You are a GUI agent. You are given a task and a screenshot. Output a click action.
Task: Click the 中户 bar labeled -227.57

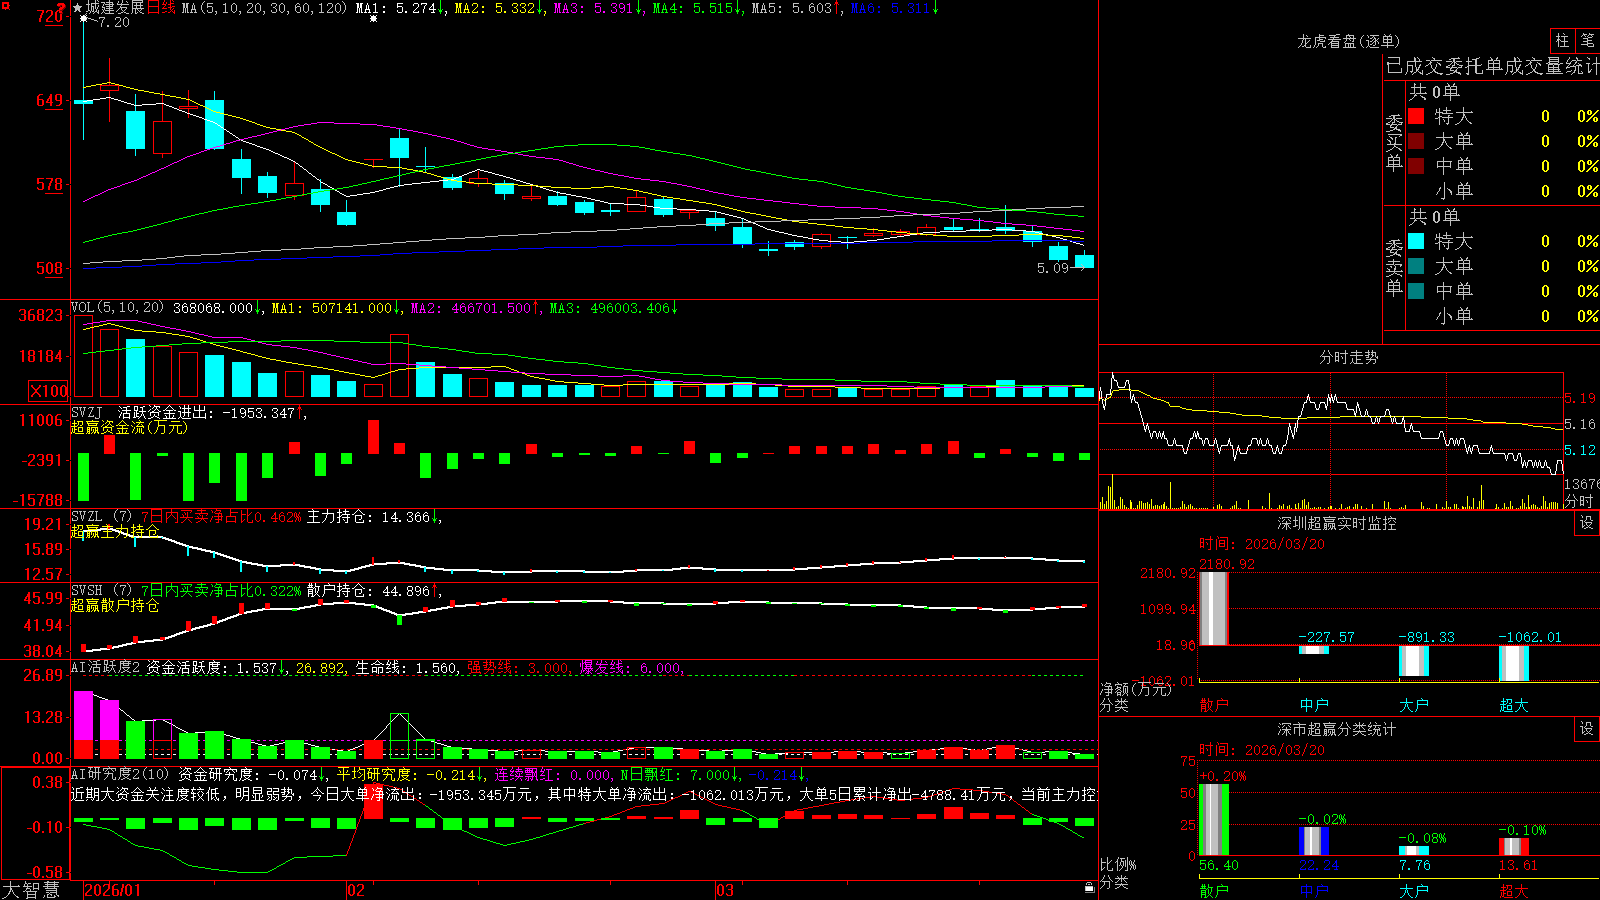tap(1314, 650)
